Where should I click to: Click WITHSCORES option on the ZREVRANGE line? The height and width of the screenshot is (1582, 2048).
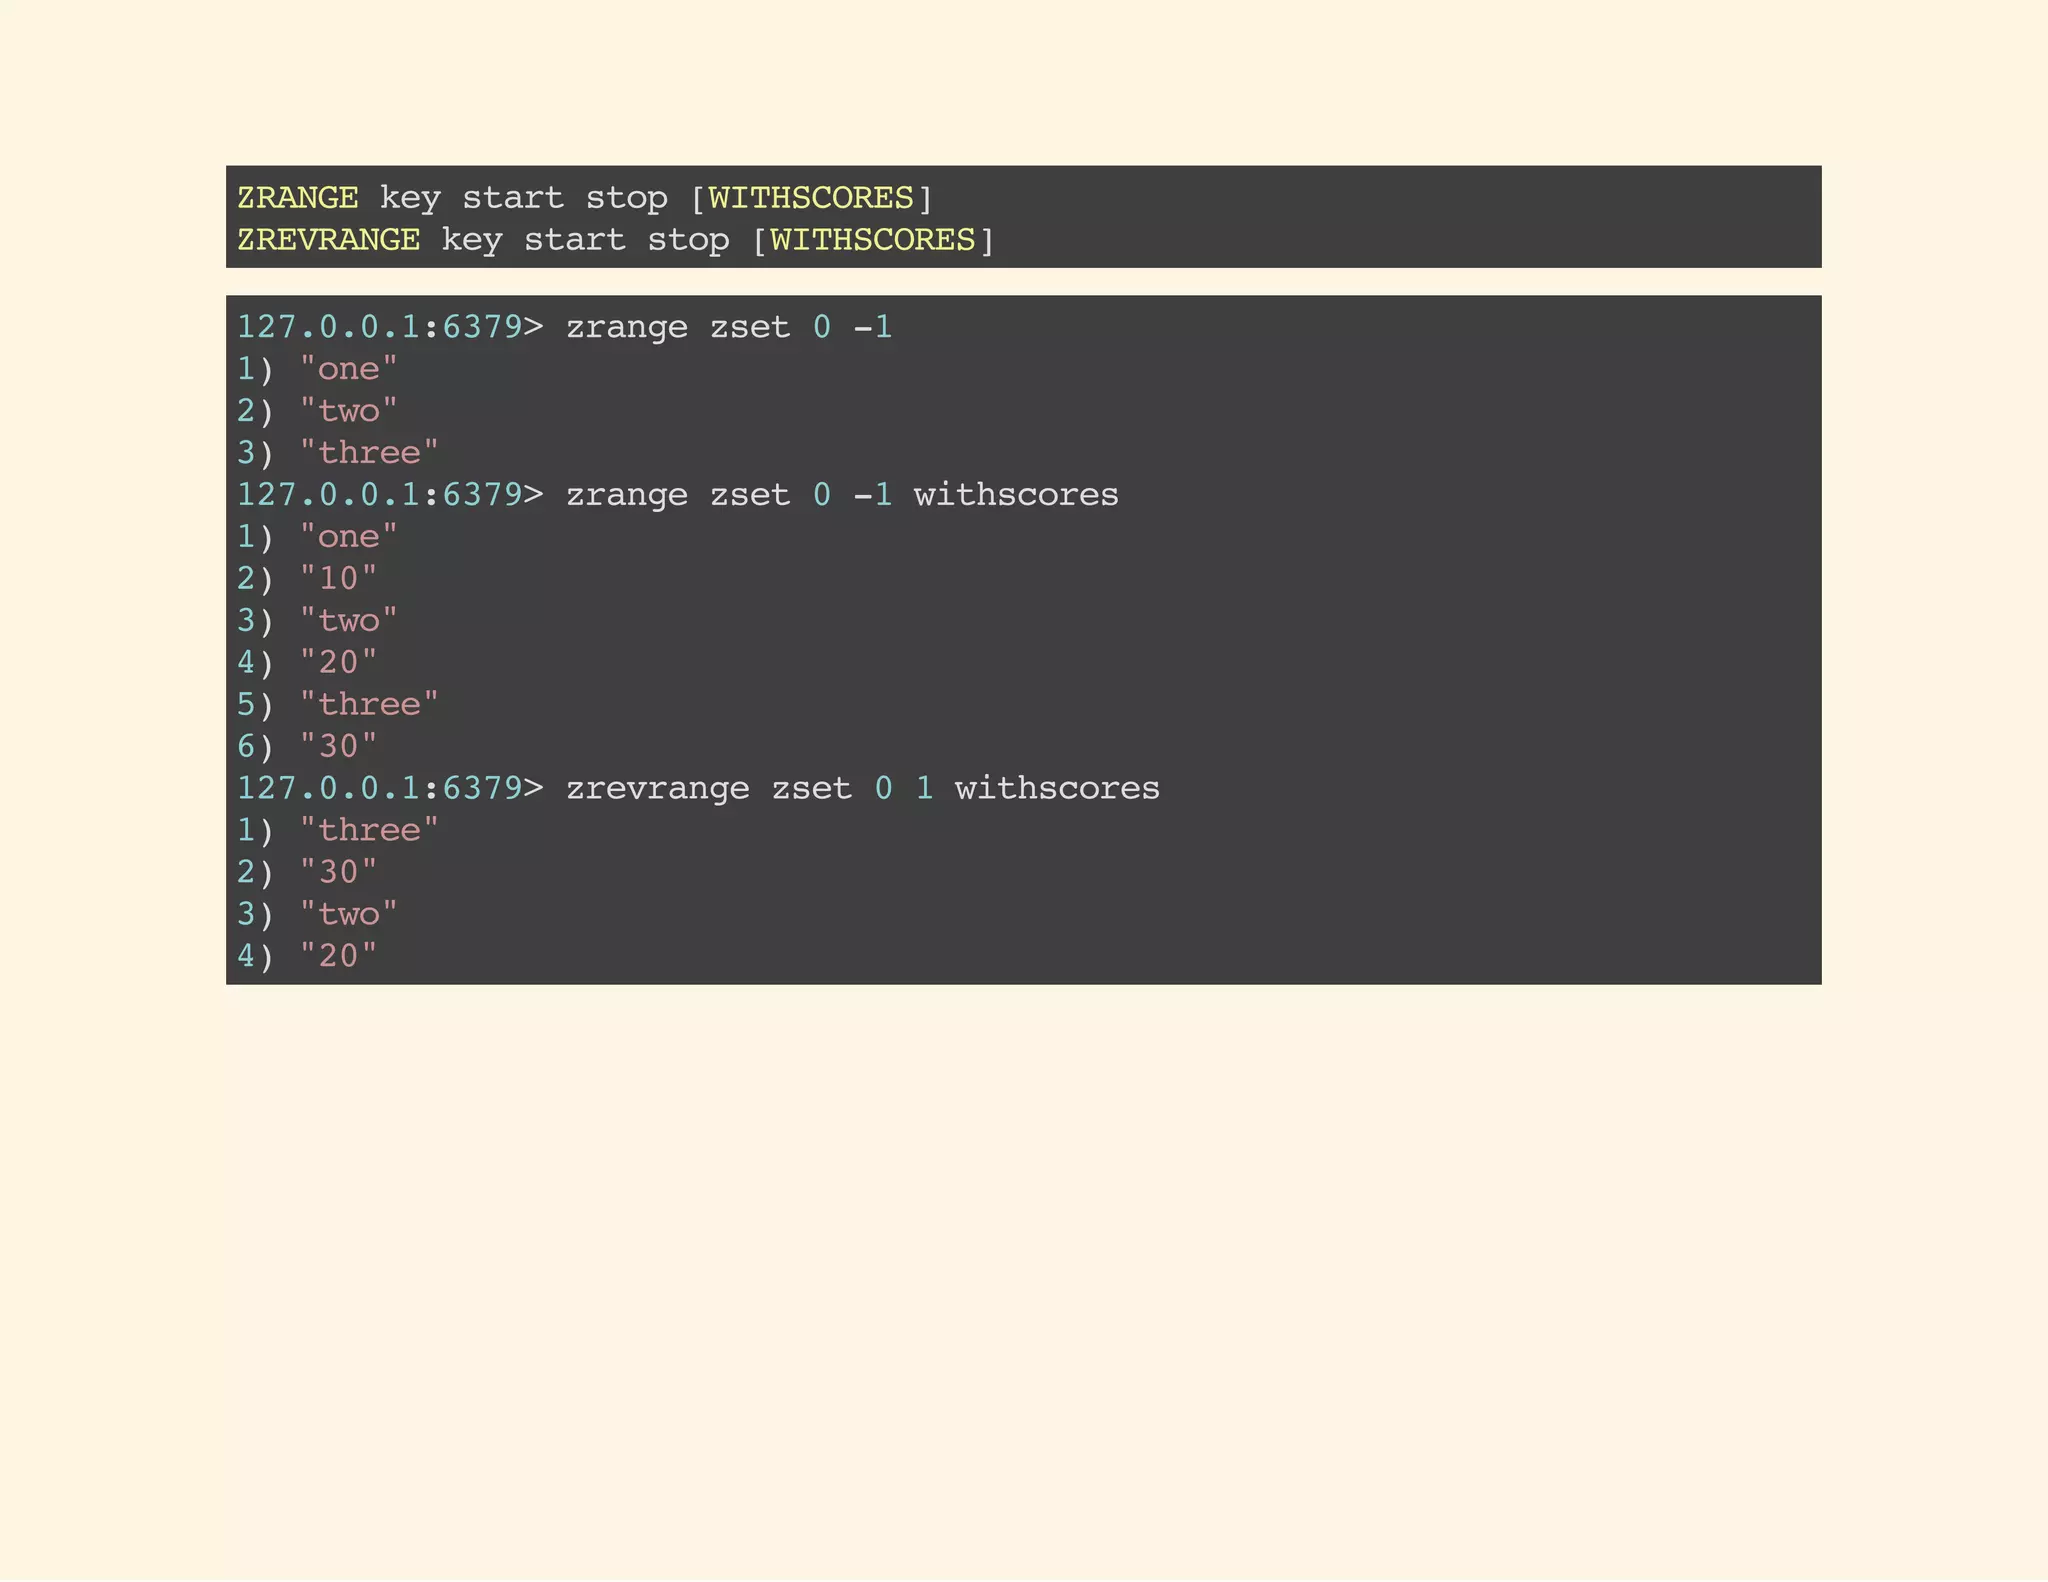(x=872, y=240)
